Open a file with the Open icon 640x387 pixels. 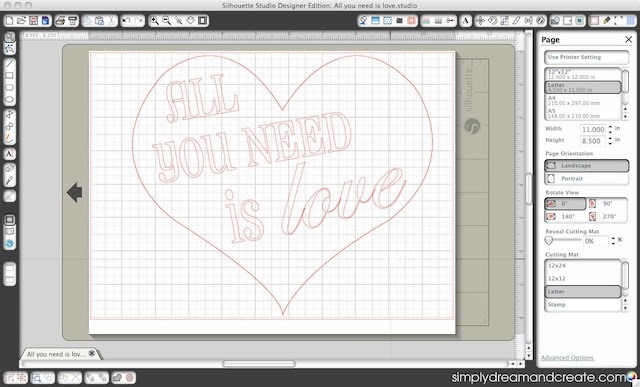21,20
